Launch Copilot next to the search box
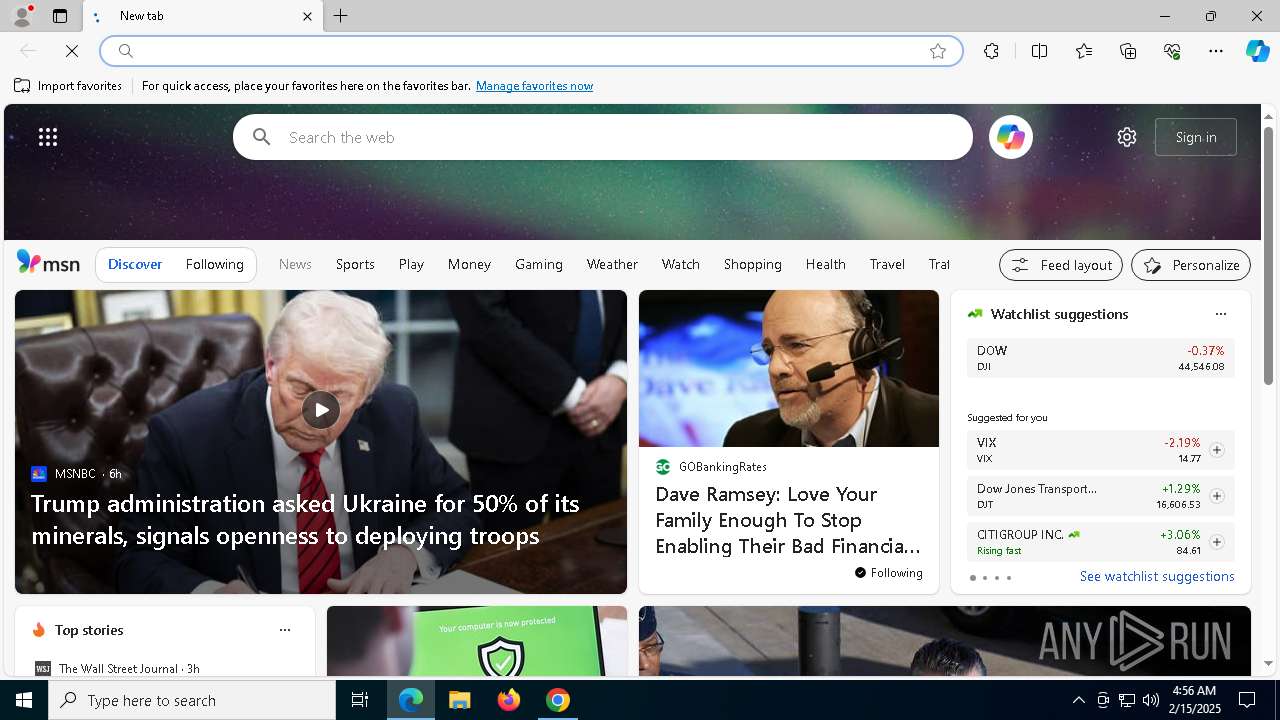Screen dimensions: 1280x720 pyautogui.click(x=1010, y=137)
